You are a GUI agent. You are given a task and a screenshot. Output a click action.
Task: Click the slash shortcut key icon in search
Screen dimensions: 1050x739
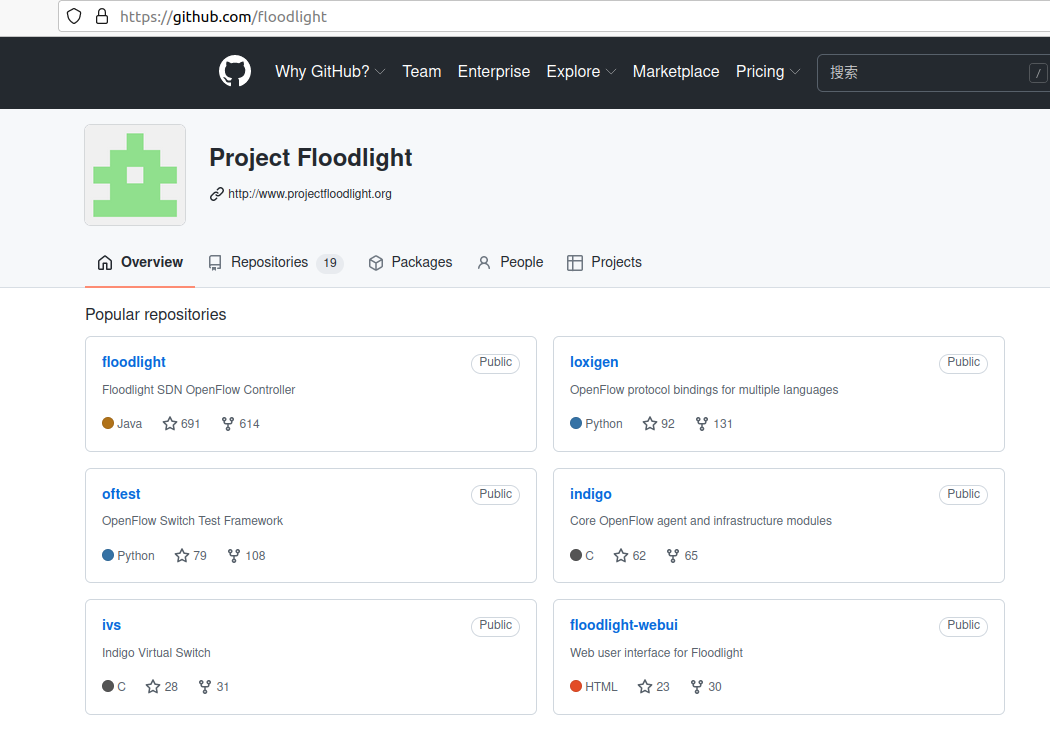[x=1039, y=73]
